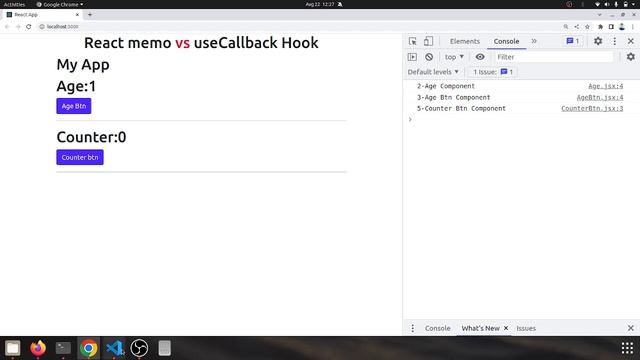640x360 pixels.
Task: Select the What's New drawer tab
Action: 480,328
